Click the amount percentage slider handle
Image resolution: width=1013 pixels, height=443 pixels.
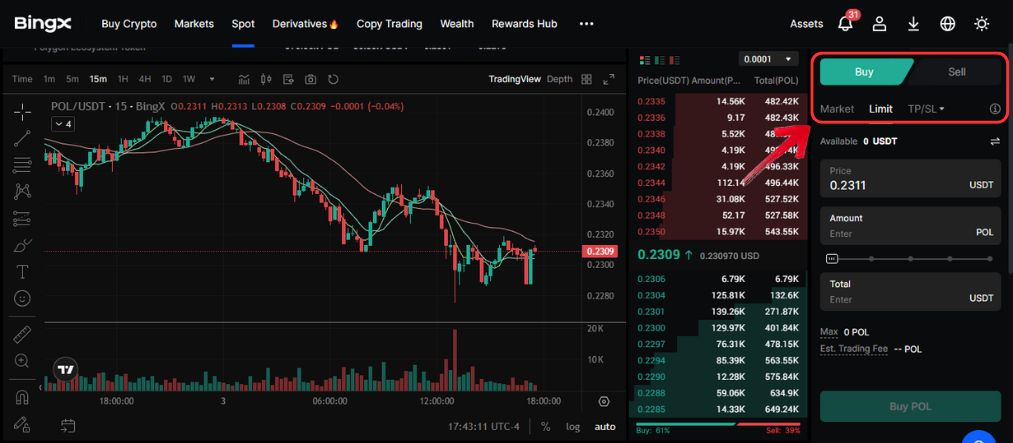coord(832,259)
